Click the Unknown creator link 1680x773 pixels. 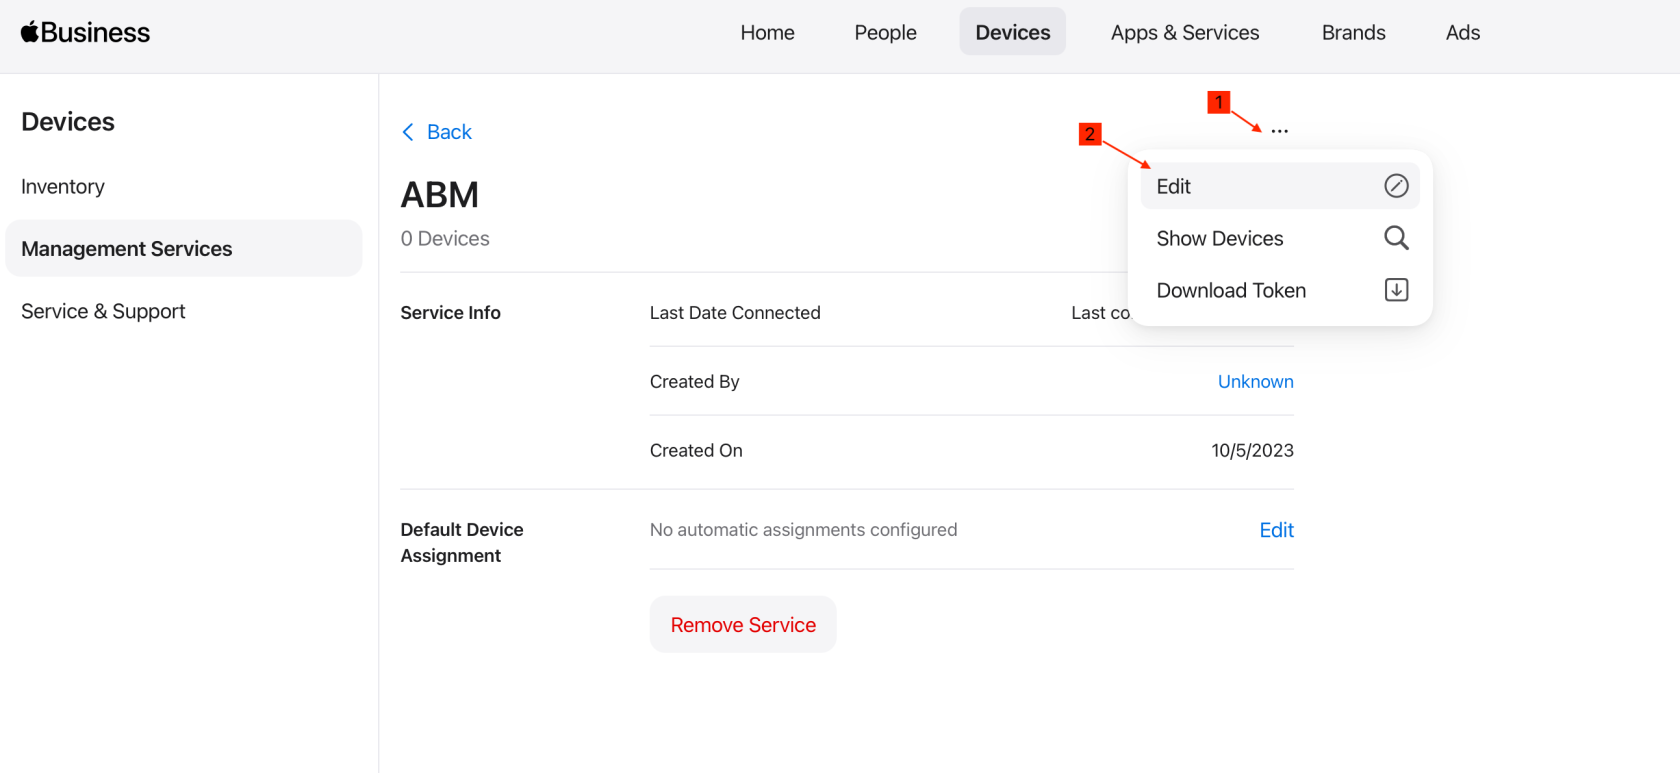[x=1255, y=381]
